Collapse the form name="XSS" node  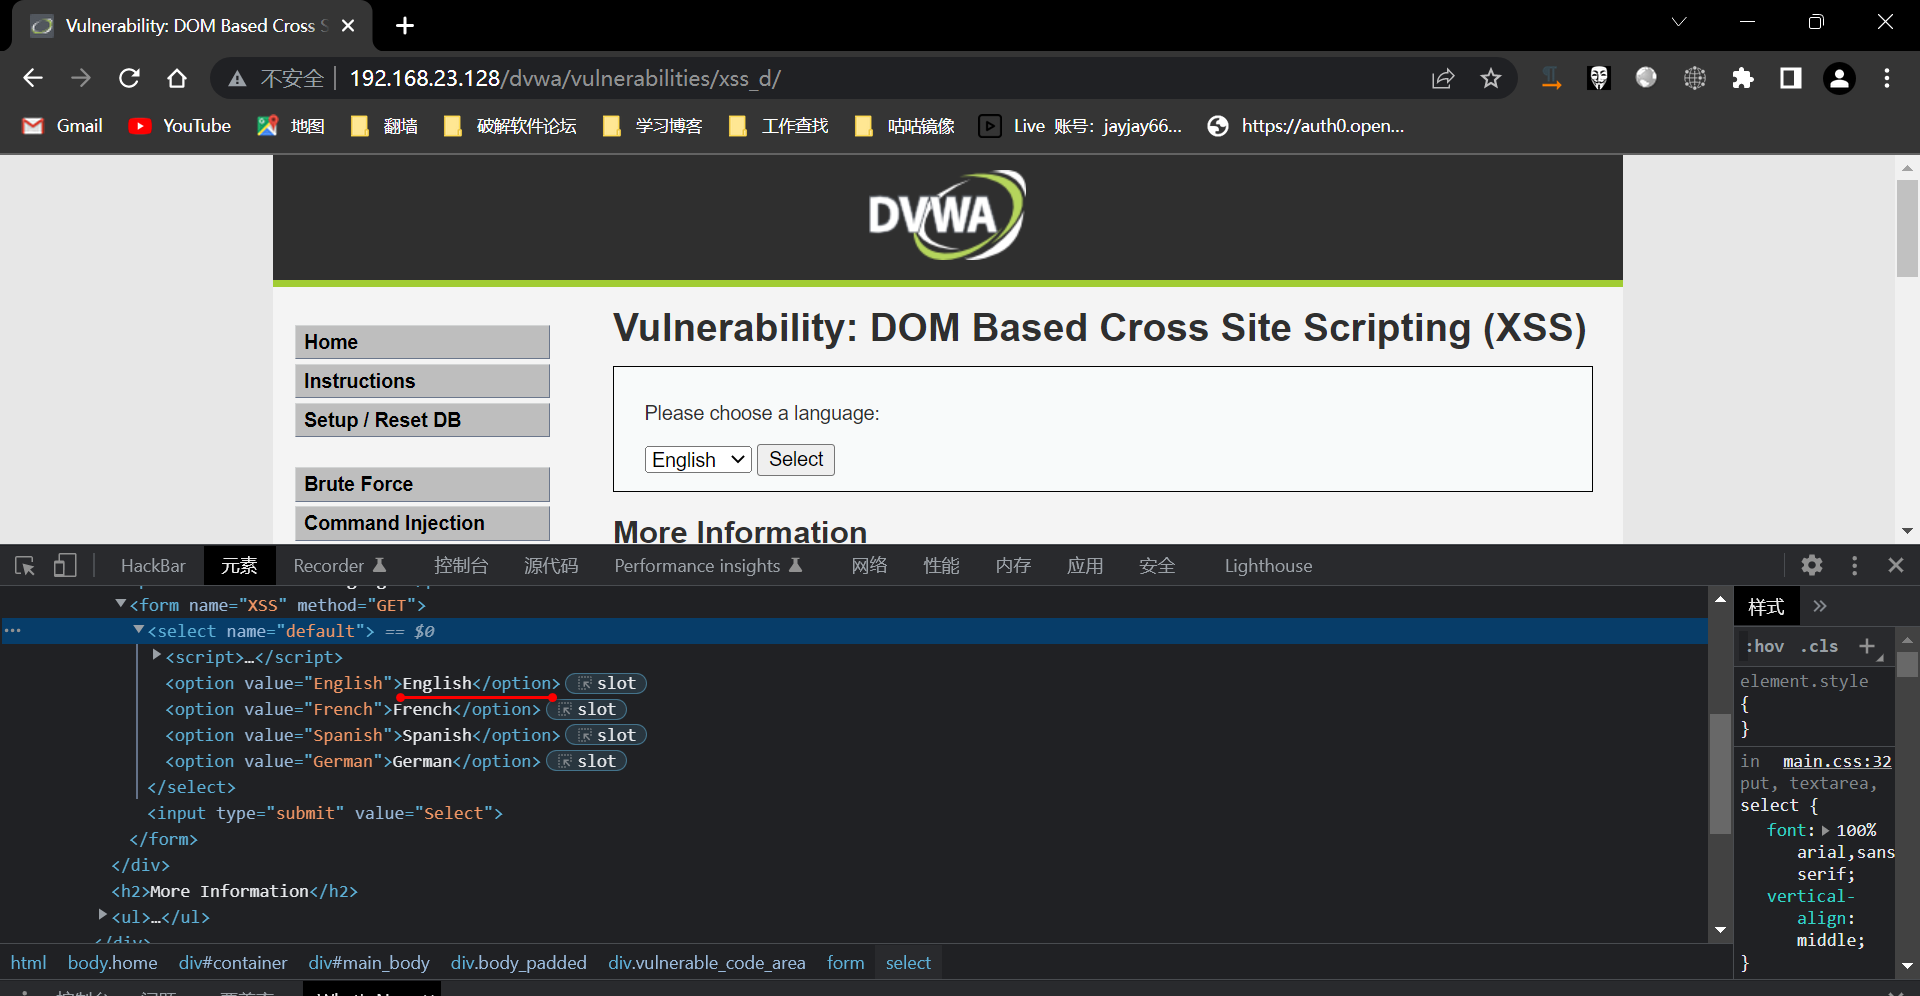120,604
